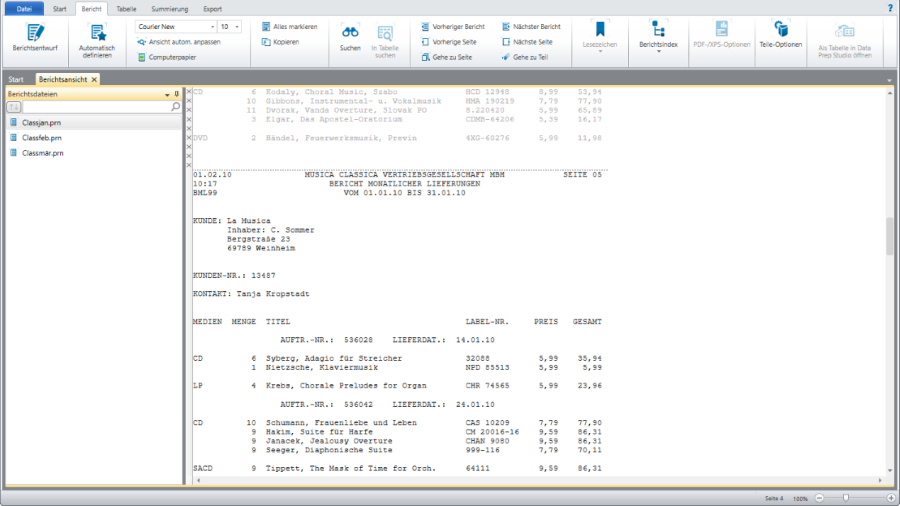Click the help question mark icon
The height and width of the screenshot is (506, 900).
click(x=890, y=7)
